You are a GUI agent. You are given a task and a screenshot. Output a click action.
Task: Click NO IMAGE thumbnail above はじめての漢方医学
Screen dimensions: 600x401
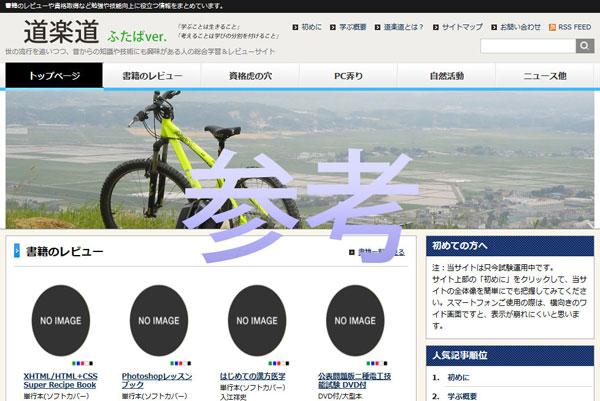[257, 321]
